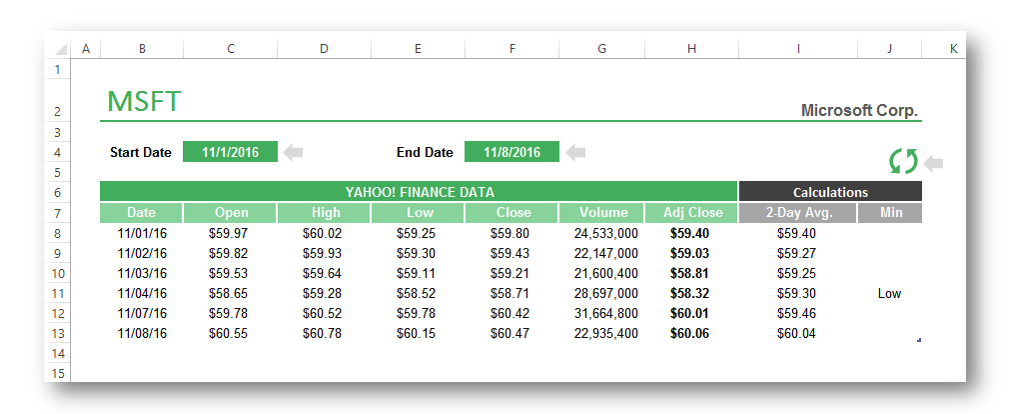The width and height of the screenshot is (1011, 414).
Task: Select column F header
Action: (512, 49)
